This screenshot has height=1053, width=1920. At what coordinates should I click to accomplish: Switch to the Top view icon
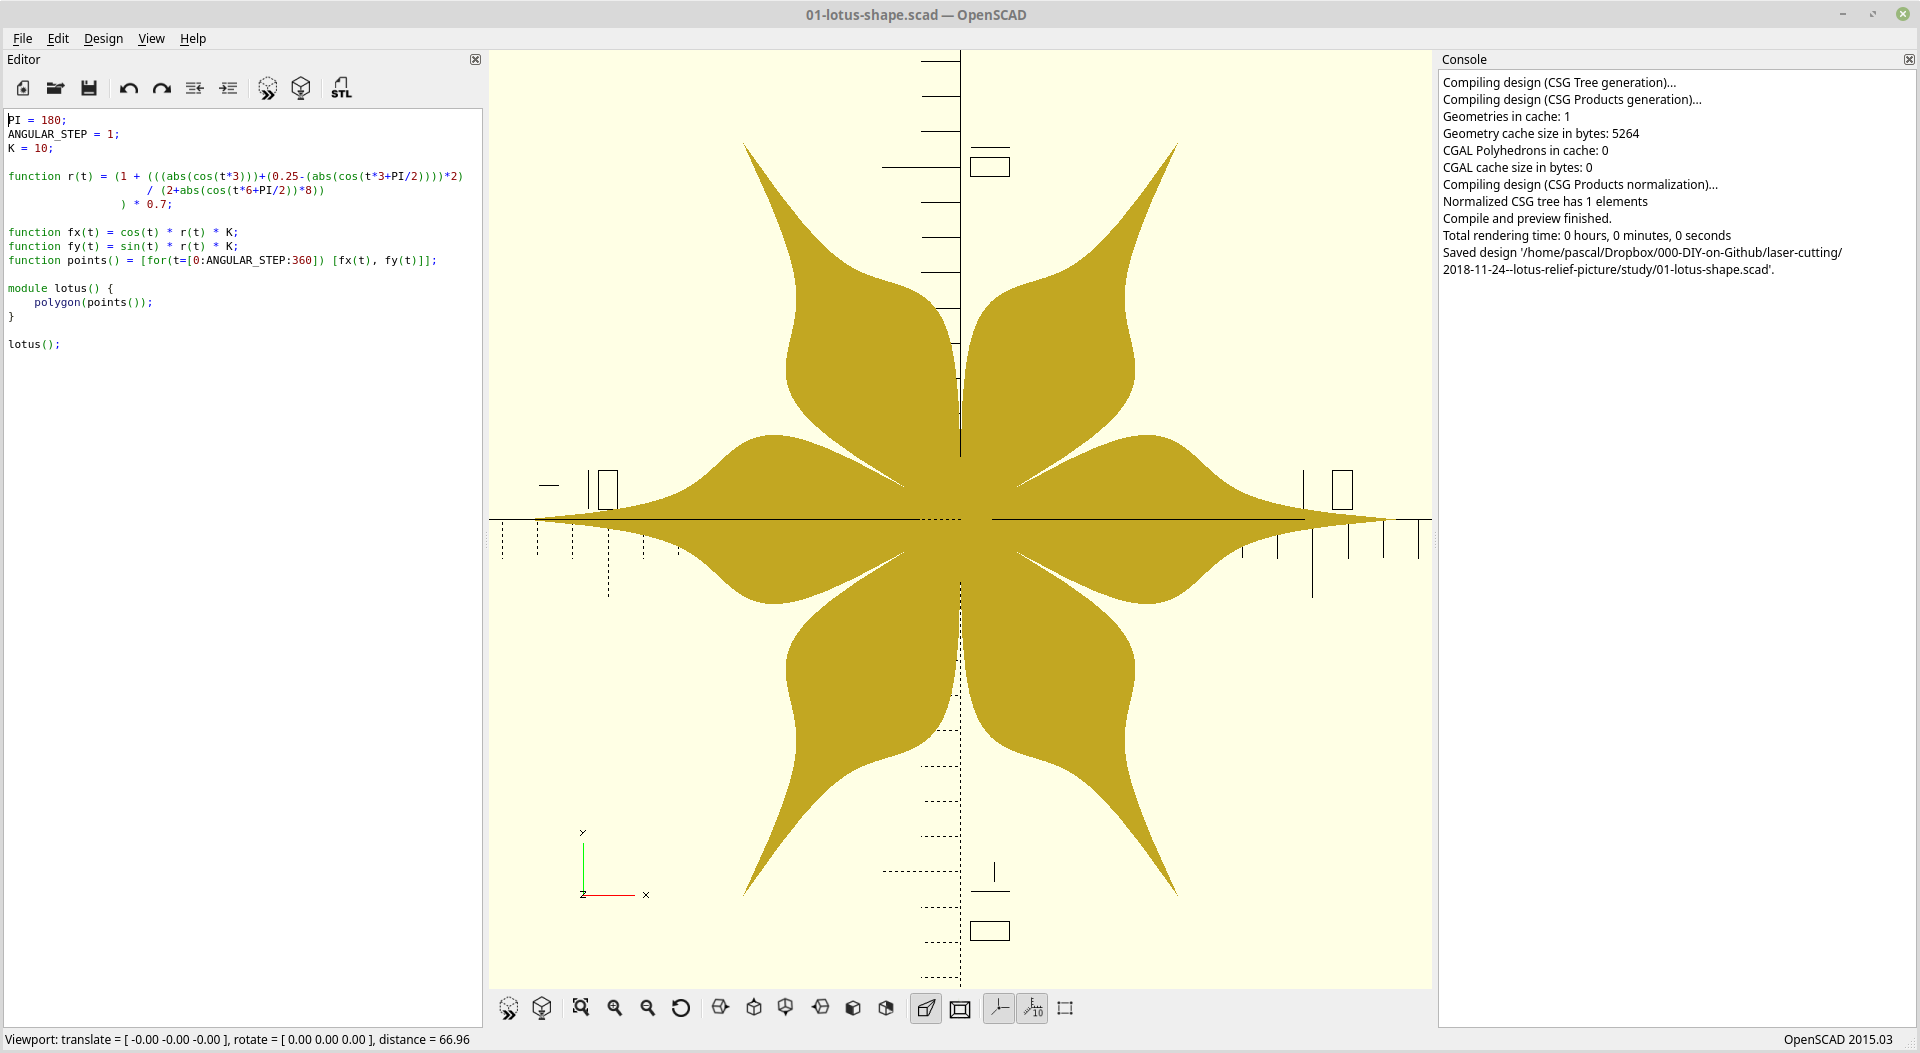(x=753, y=1008)
